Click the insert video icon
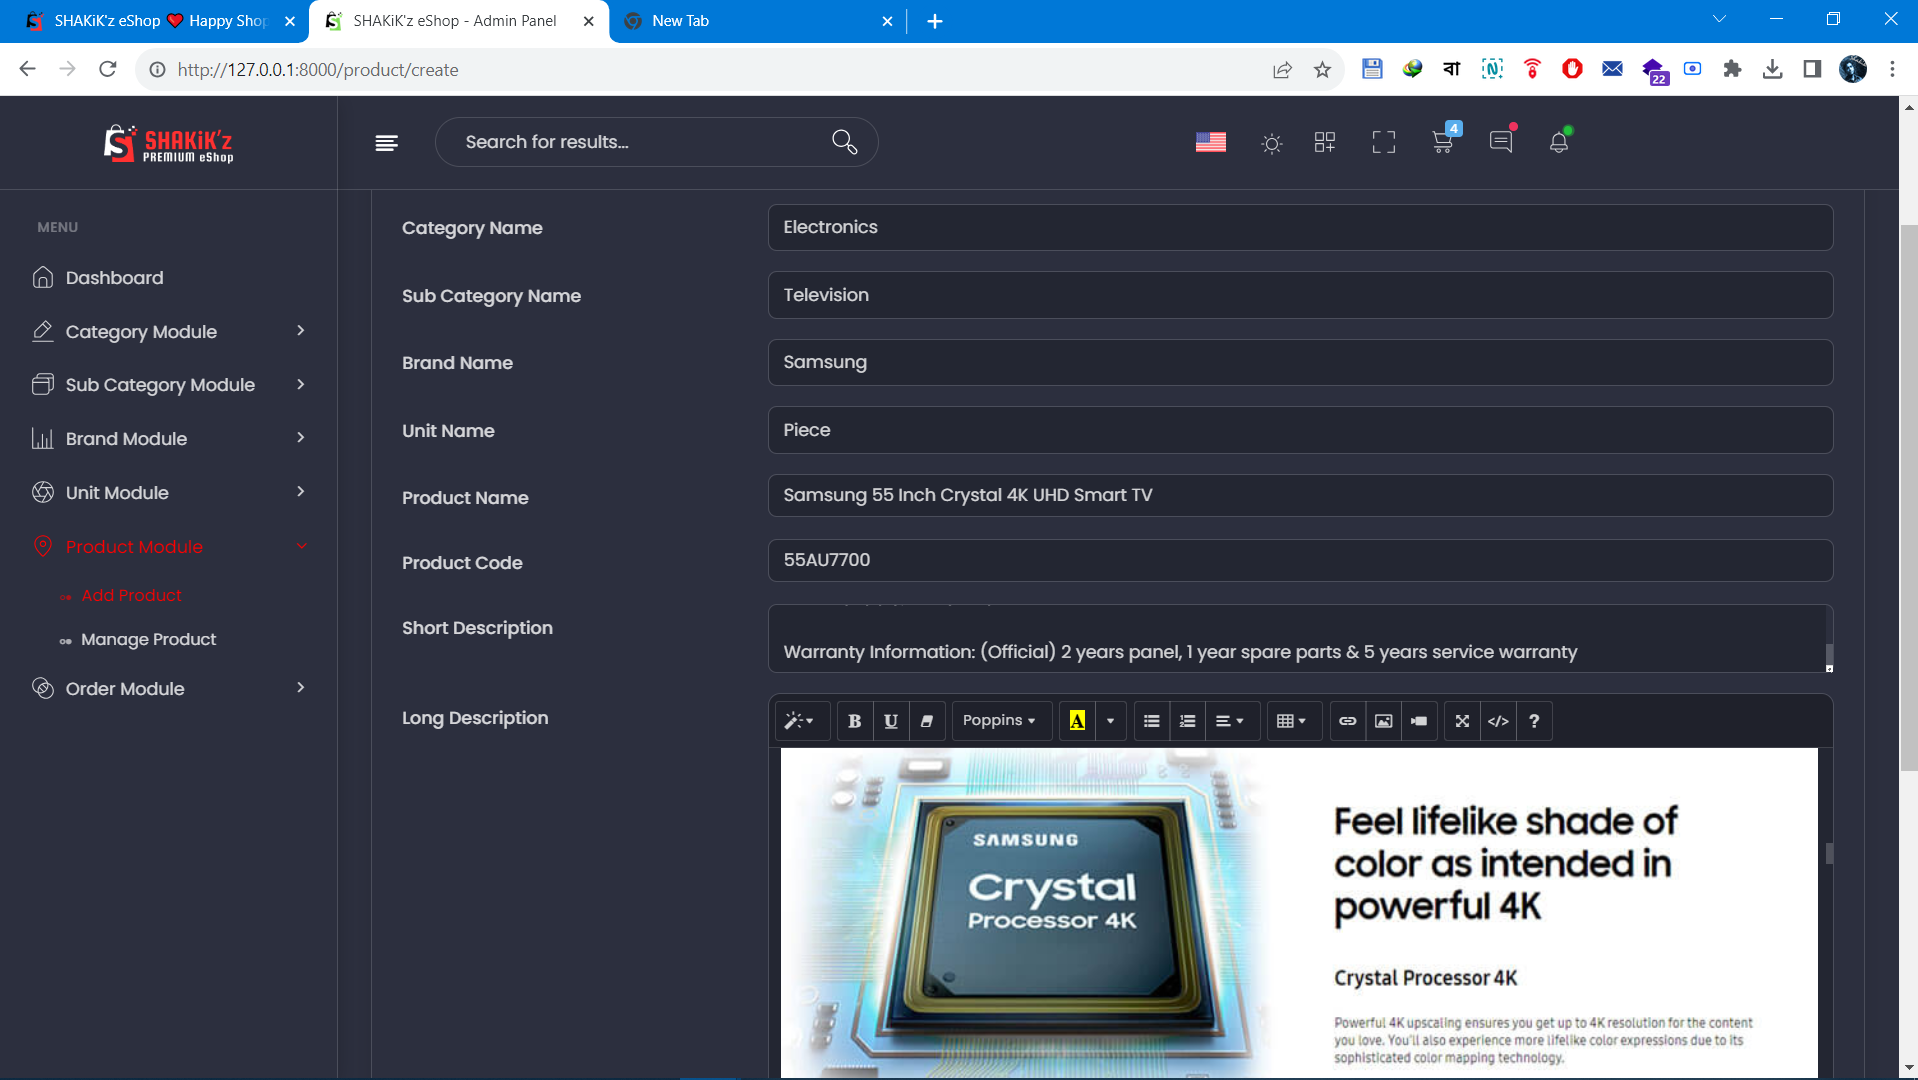The height and width of the screenshot is (1080, 1918). [x=1419, y=721]
